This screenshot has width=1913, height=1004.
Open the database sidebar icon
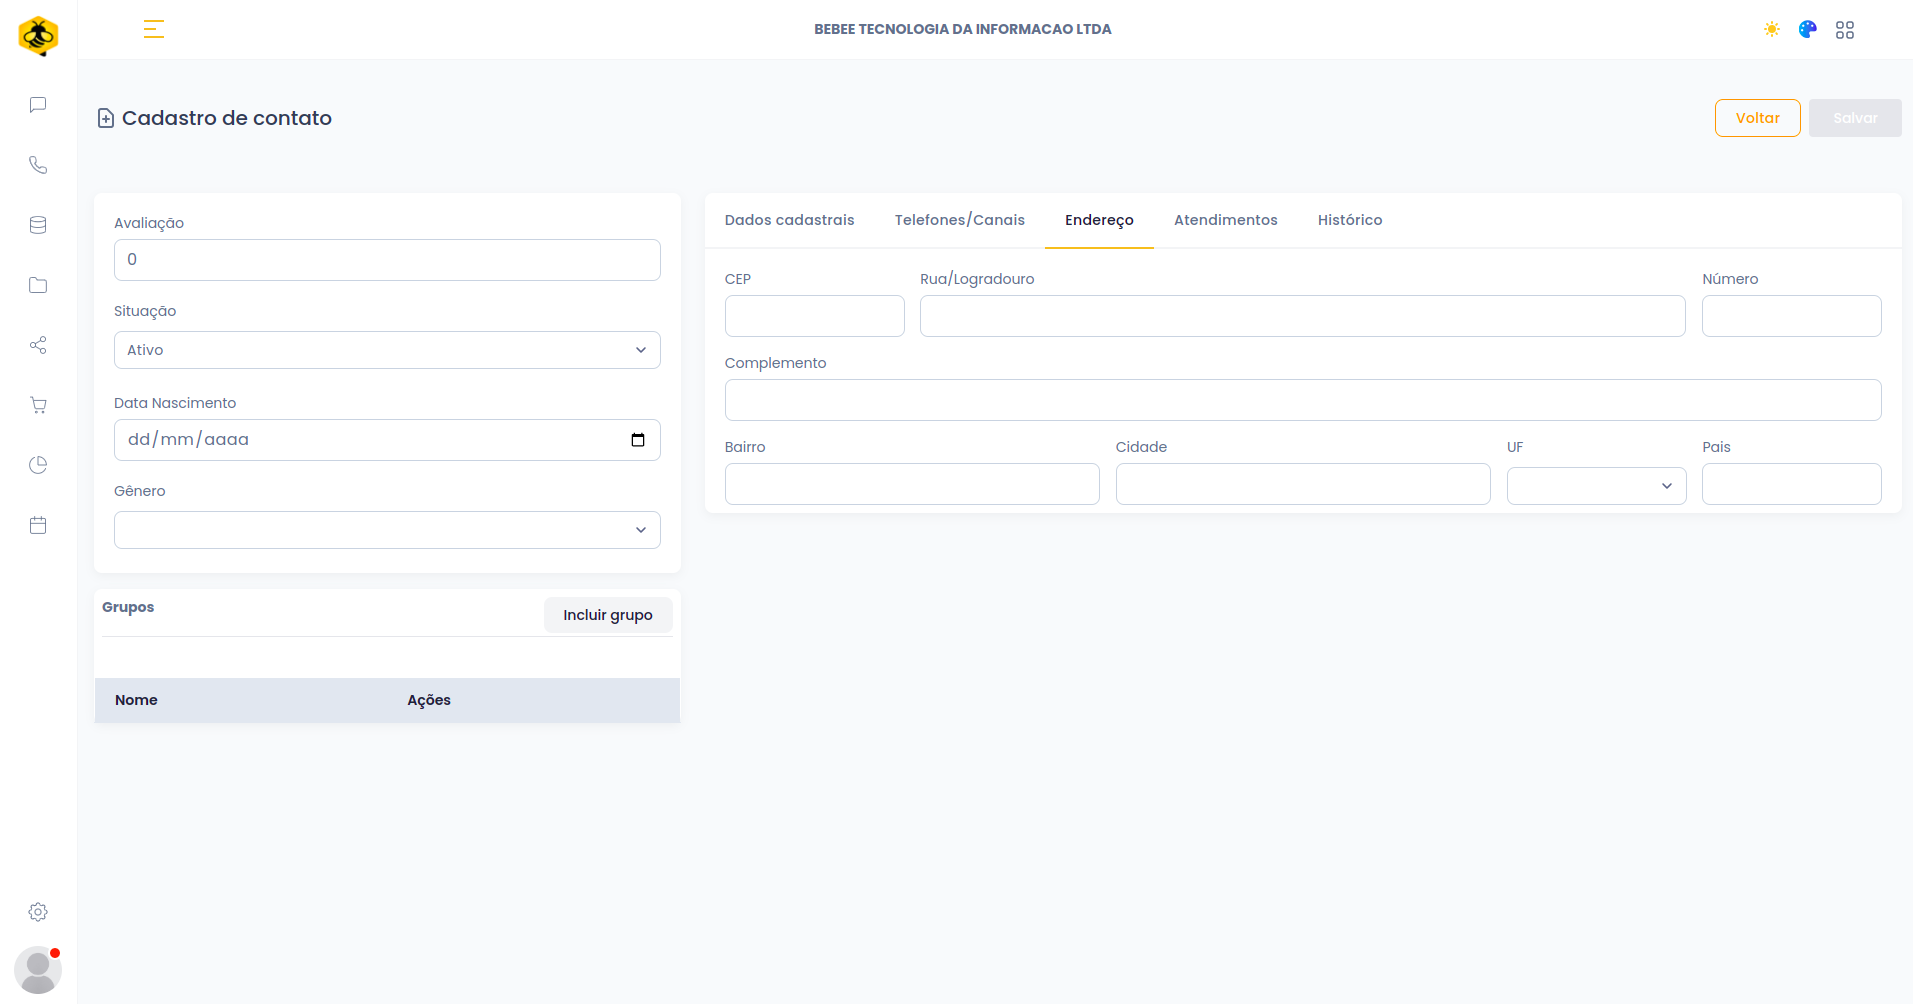(38, 225)
